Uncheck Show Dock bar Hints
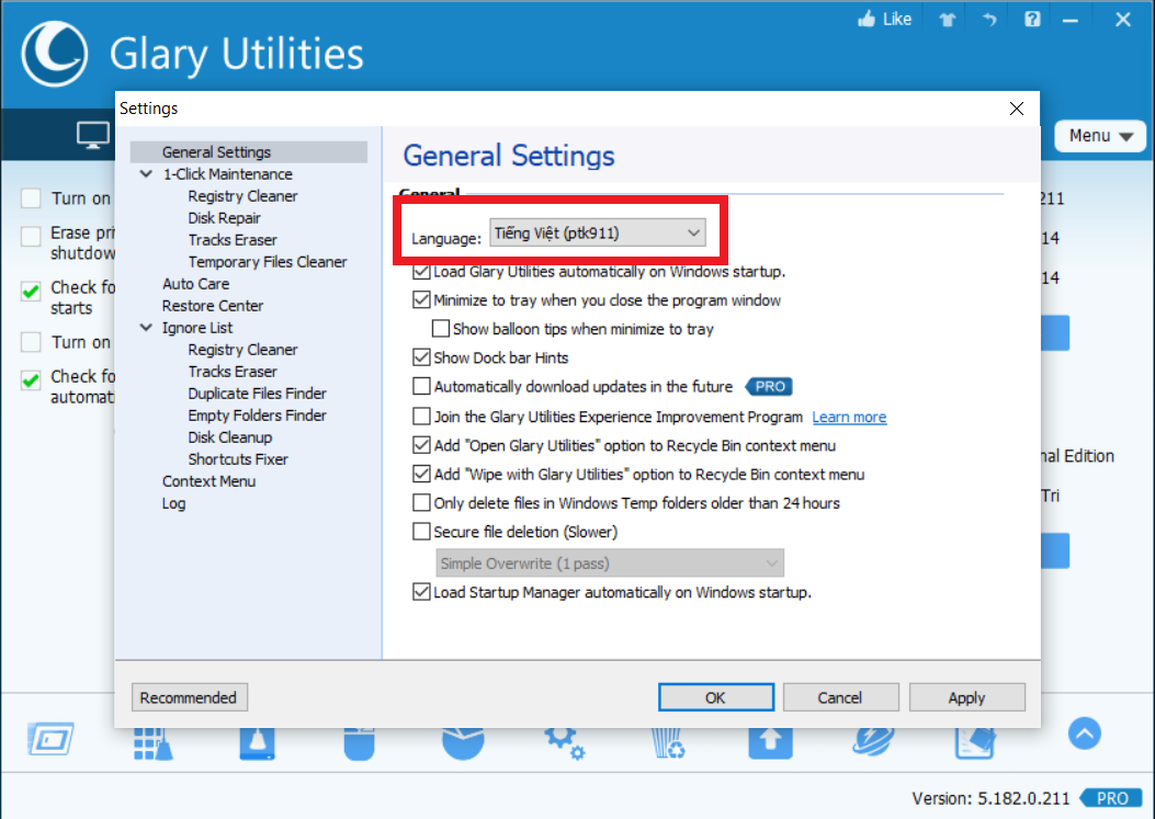Image resolution: width=1155 pixels, height=819 pixels. [421, 357]
